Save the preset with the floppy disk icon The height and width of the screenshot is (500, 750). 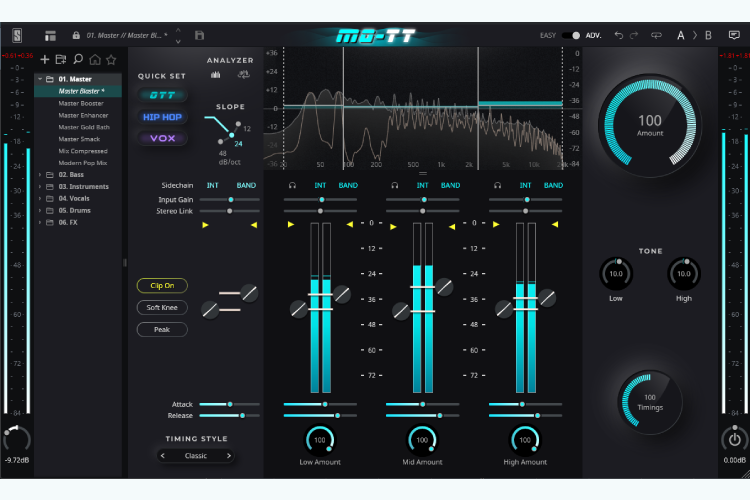point(199,35)
